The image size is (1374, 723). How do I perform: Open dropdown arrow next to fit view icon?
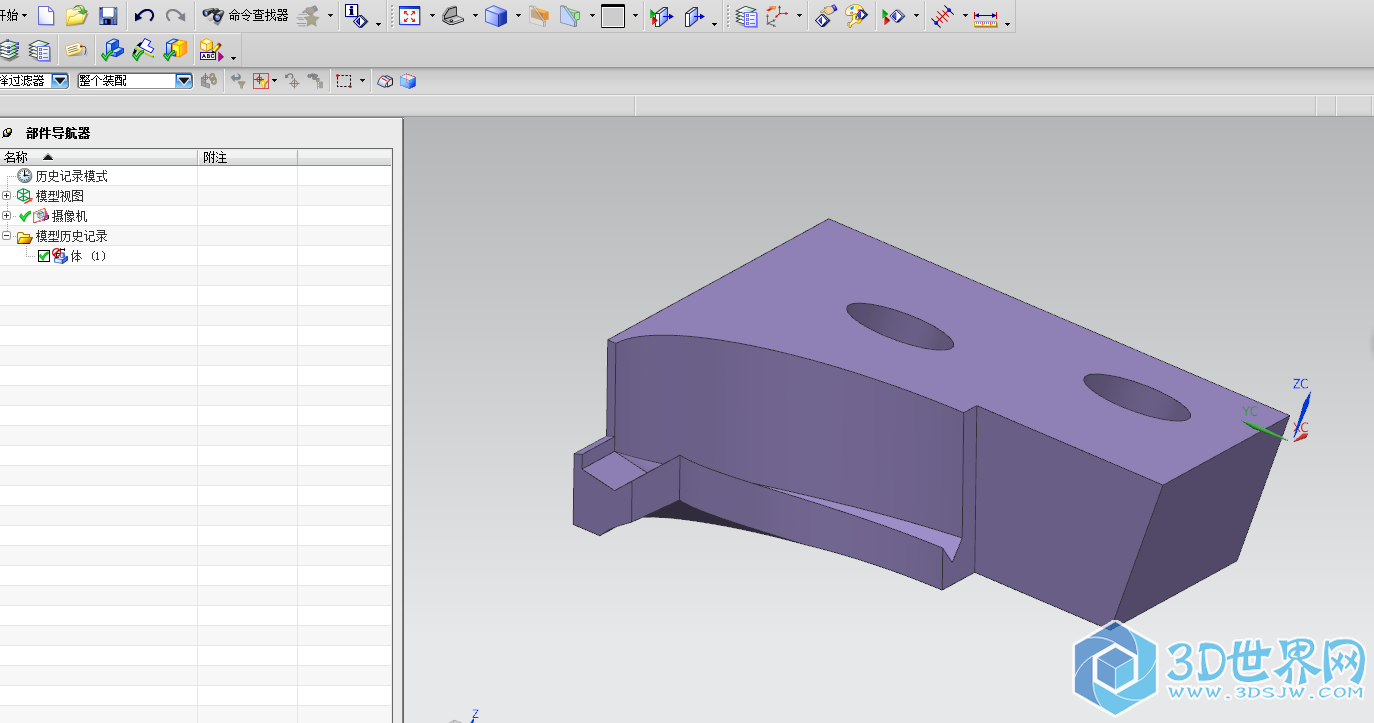point(431,16)
